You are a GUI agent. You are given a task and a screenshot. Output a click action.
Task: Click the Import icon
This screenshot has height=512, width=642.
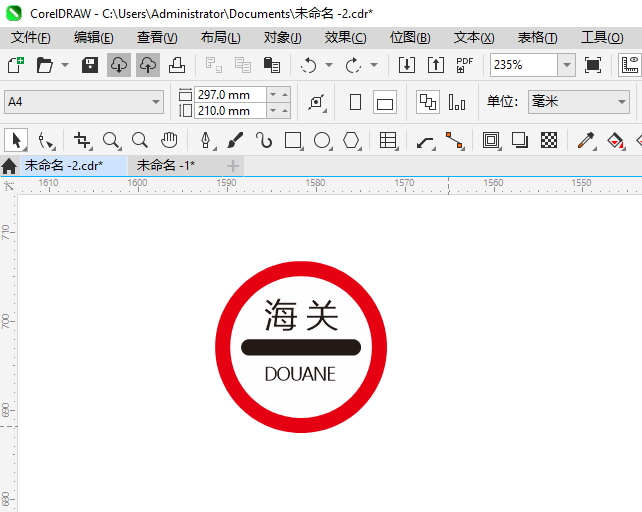coord(407,65)
